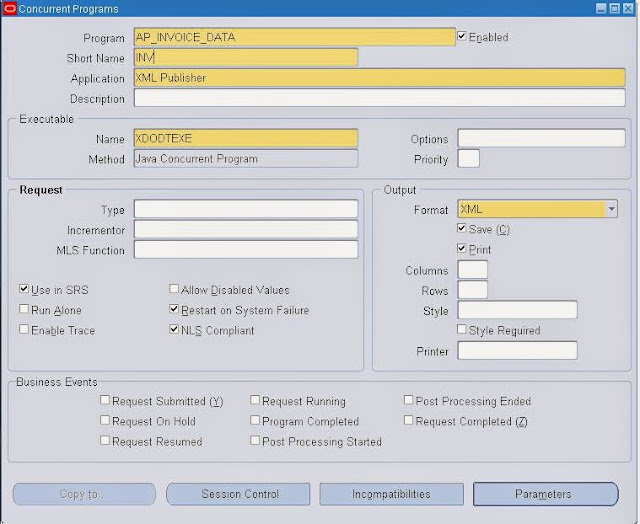Viewport: 640px width, 524px height.
Task: Check Request On Hold business event
Action: pos(105,420)
